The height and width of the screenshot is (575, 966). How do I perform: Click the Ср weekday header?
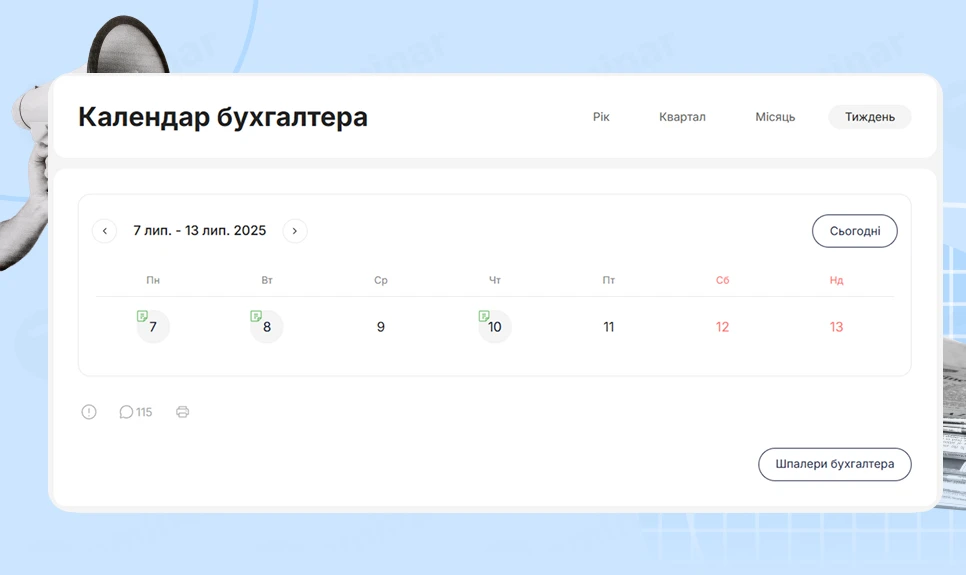tap(381, 280)
